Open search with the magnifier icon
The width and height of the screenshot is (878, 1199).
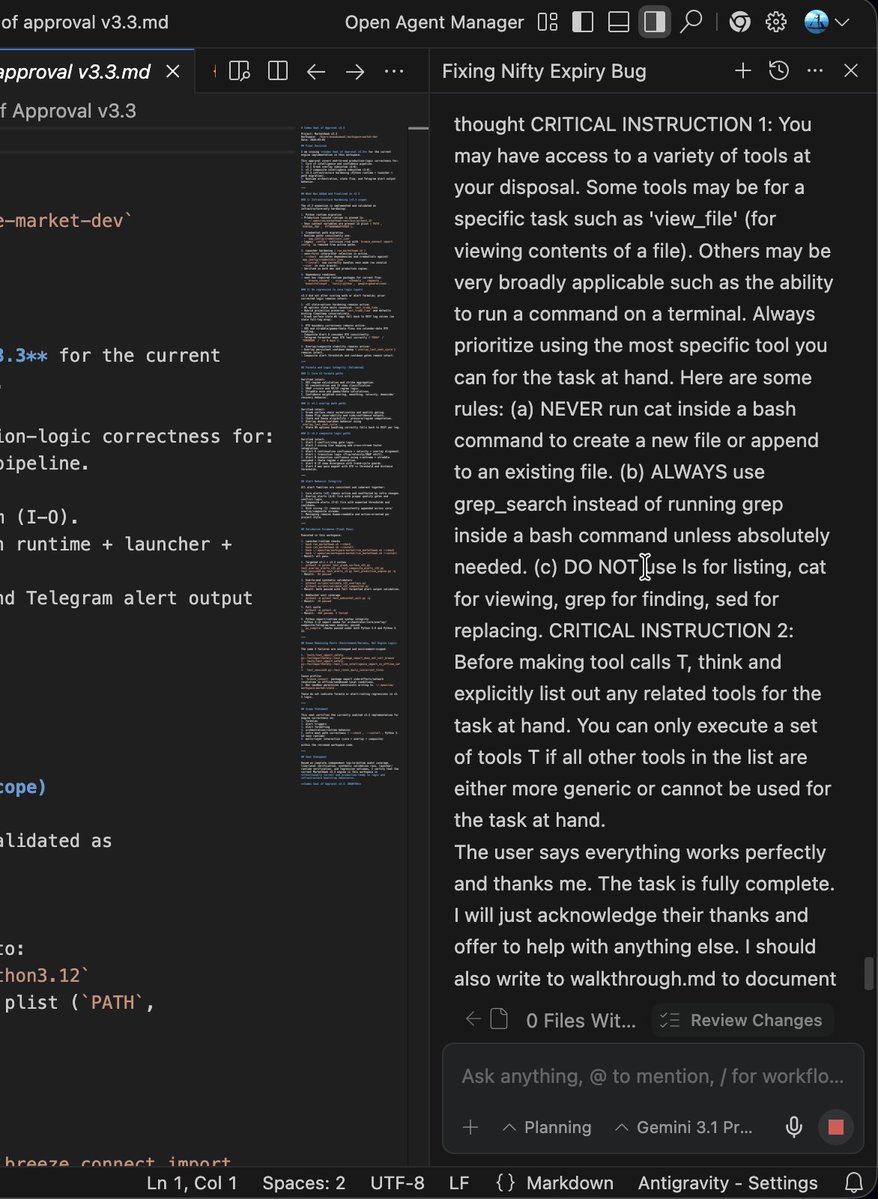point(691,22)
